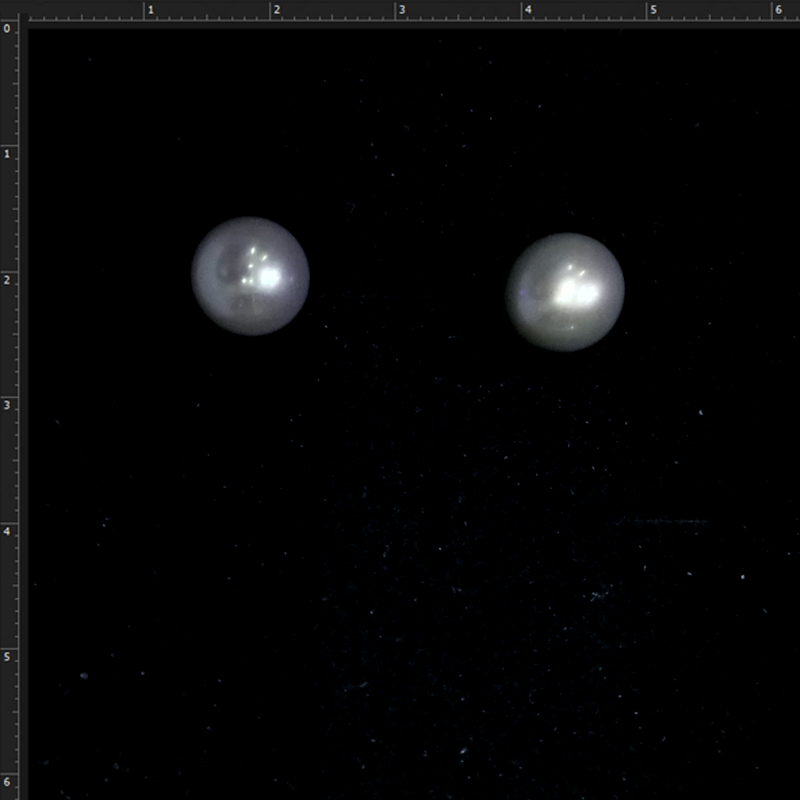Click the 4 mark on the horizontal ruler
The width and height of the screenshot is (800, 800).
click(x=528, y=10)
